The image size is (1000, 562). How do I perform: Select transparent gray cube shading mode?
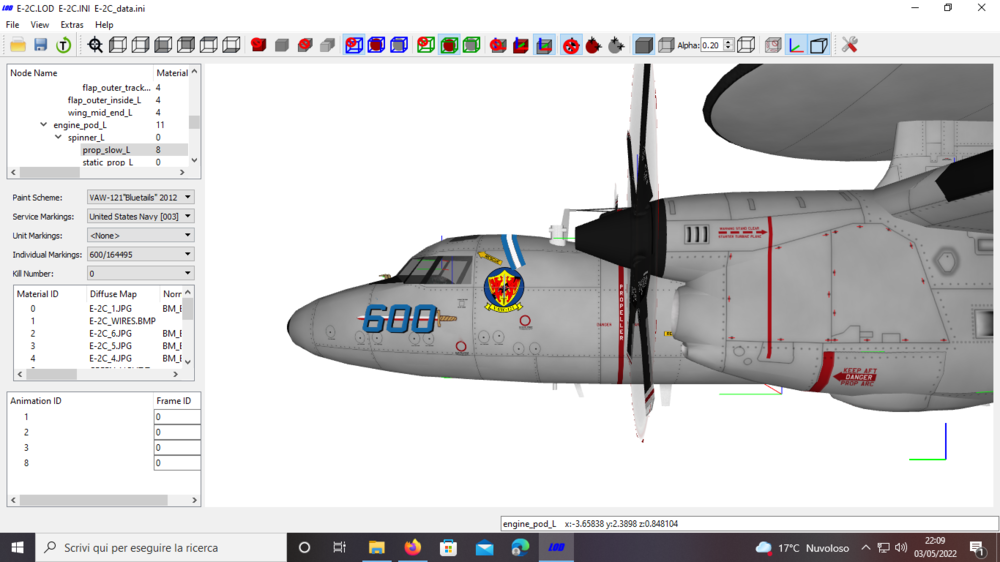666,45
